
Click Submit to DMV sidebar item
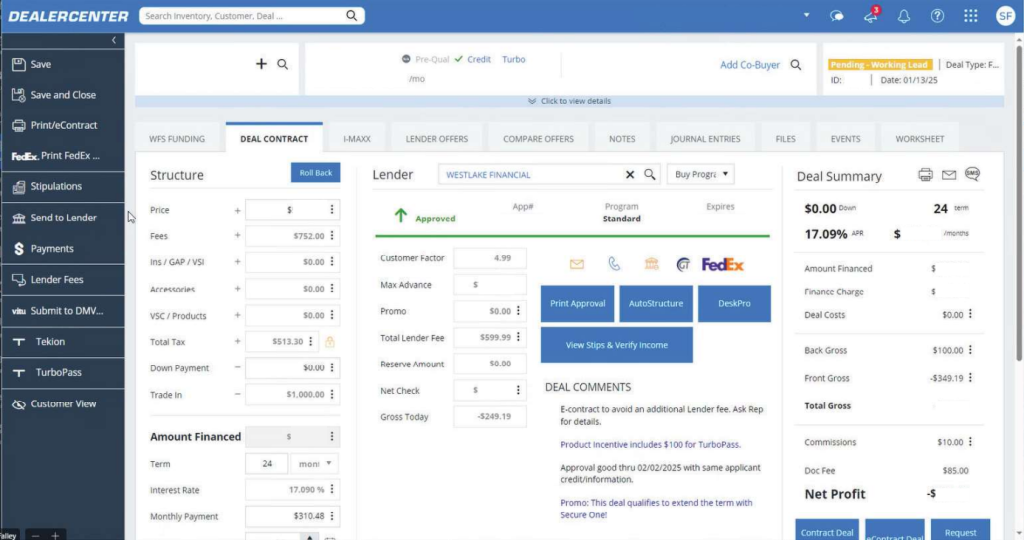[63, 311]
